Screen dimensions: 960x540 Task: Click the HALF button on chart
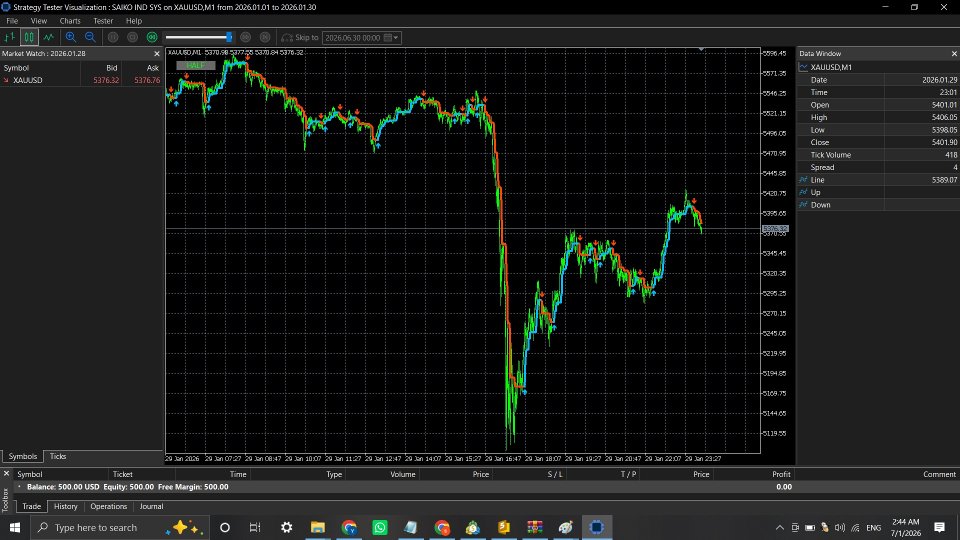(195, 66)
